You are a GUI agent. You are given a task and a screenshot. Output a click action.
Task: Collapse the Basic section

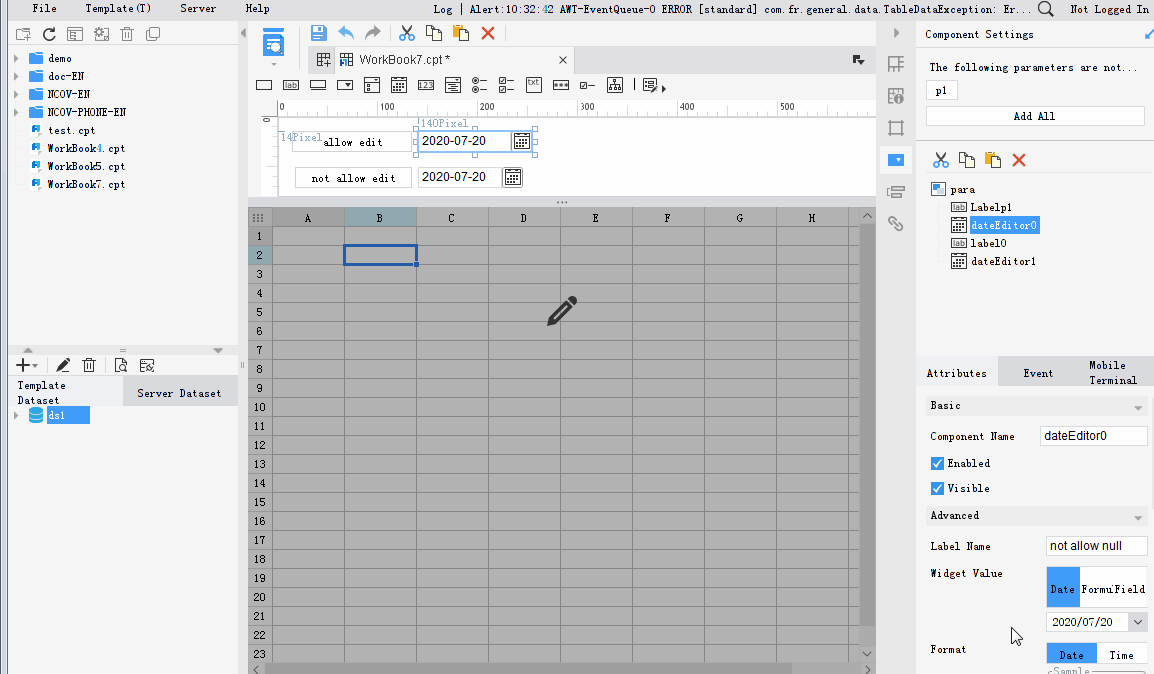(x=1138, y=407)
